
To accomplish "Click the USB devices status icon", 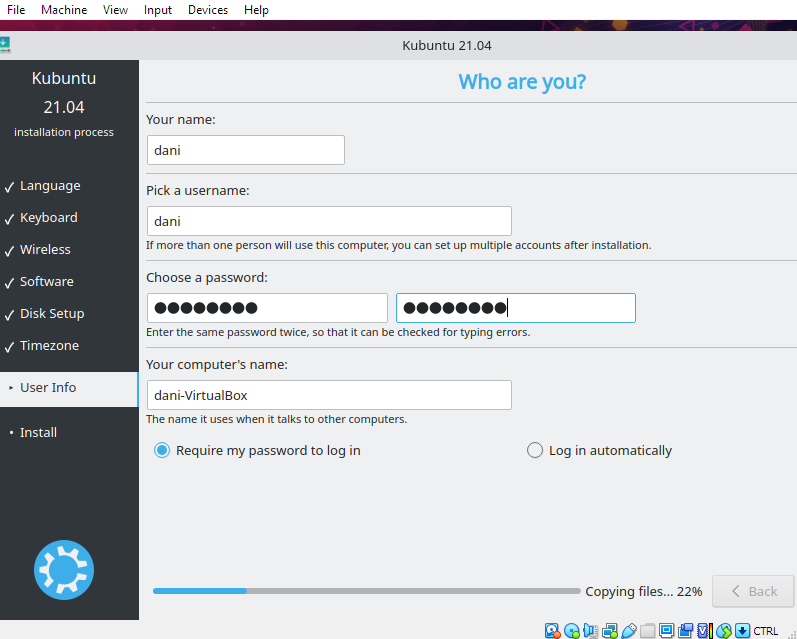I will pos(629,631).
